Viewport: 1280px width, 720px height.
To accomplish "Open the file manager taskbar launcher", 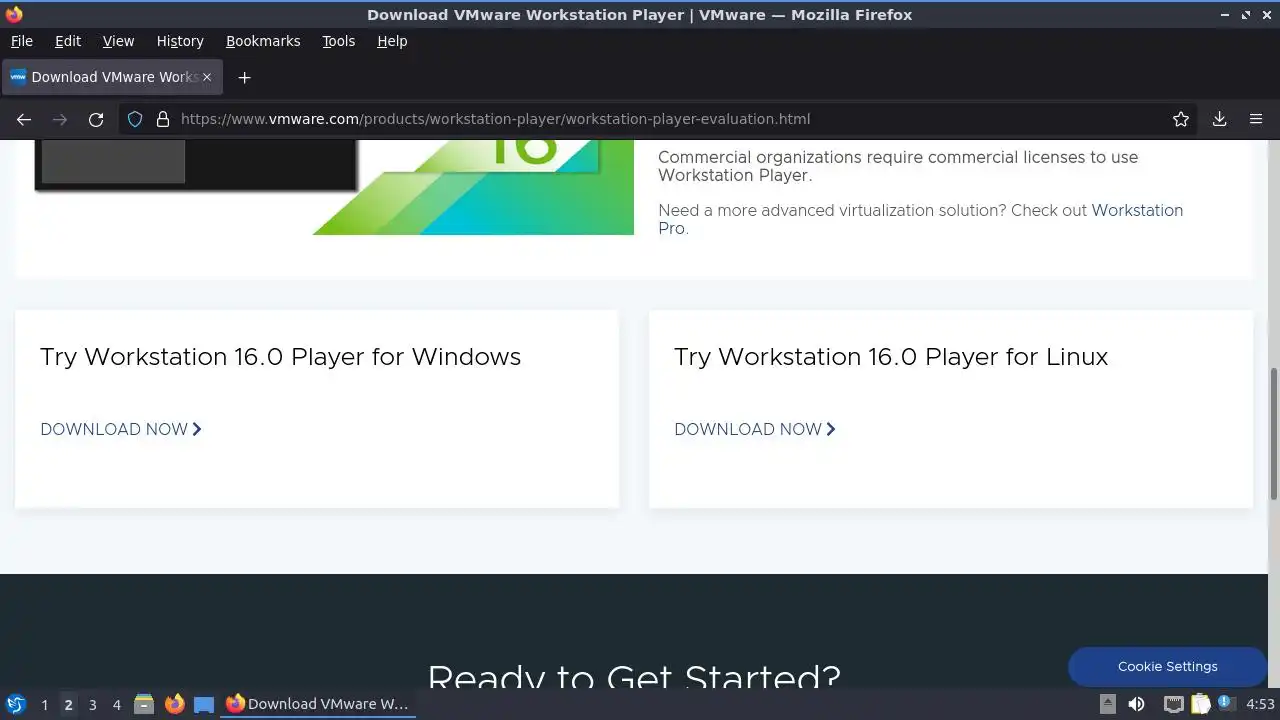I will [144, 704].
